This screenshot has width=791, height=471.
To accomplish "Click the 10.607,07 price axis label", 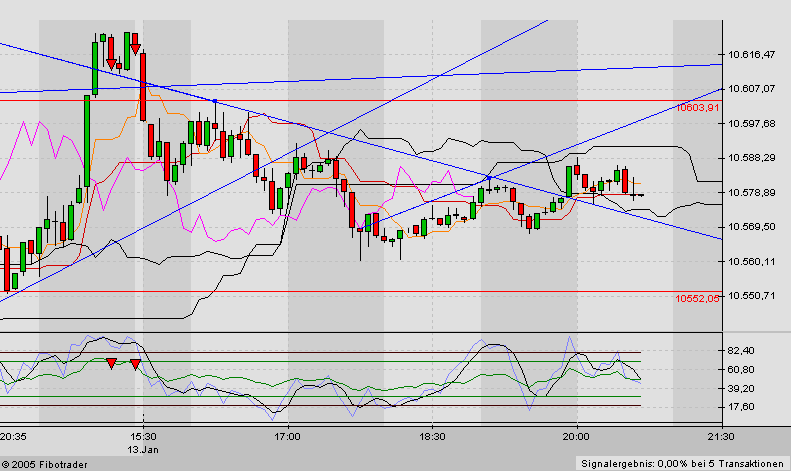I will [751, 89].
